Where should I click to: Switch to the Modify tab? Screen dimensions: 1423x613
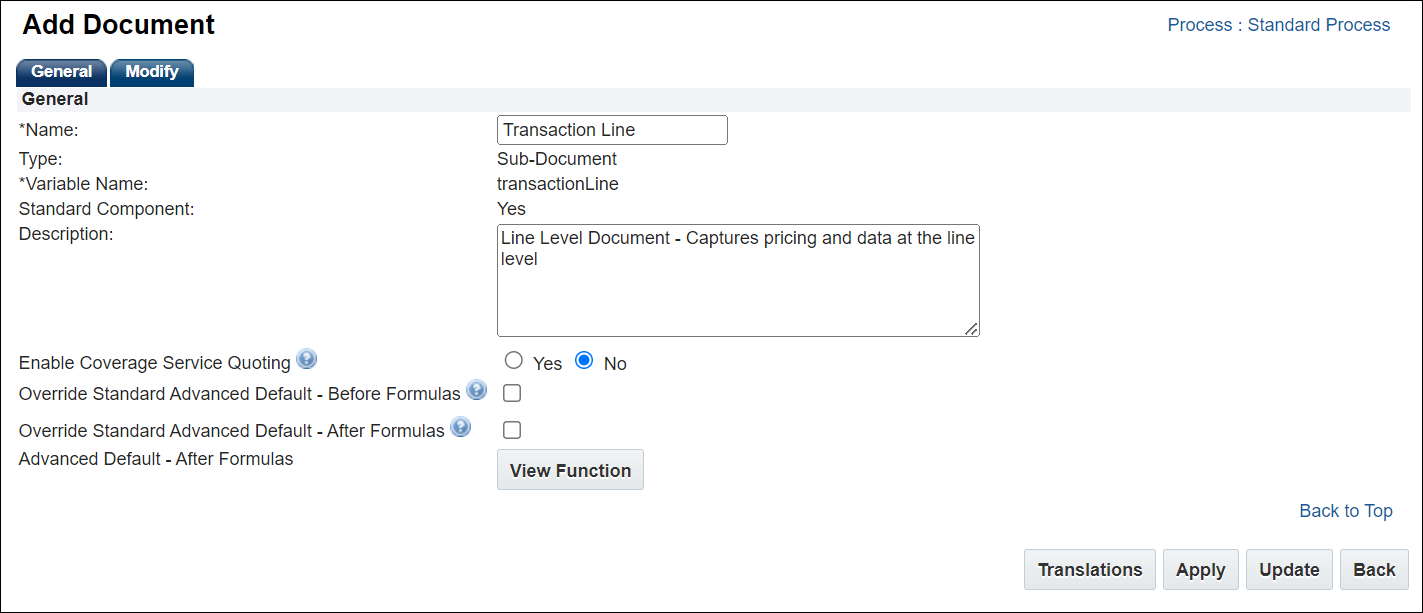point(151,72)
